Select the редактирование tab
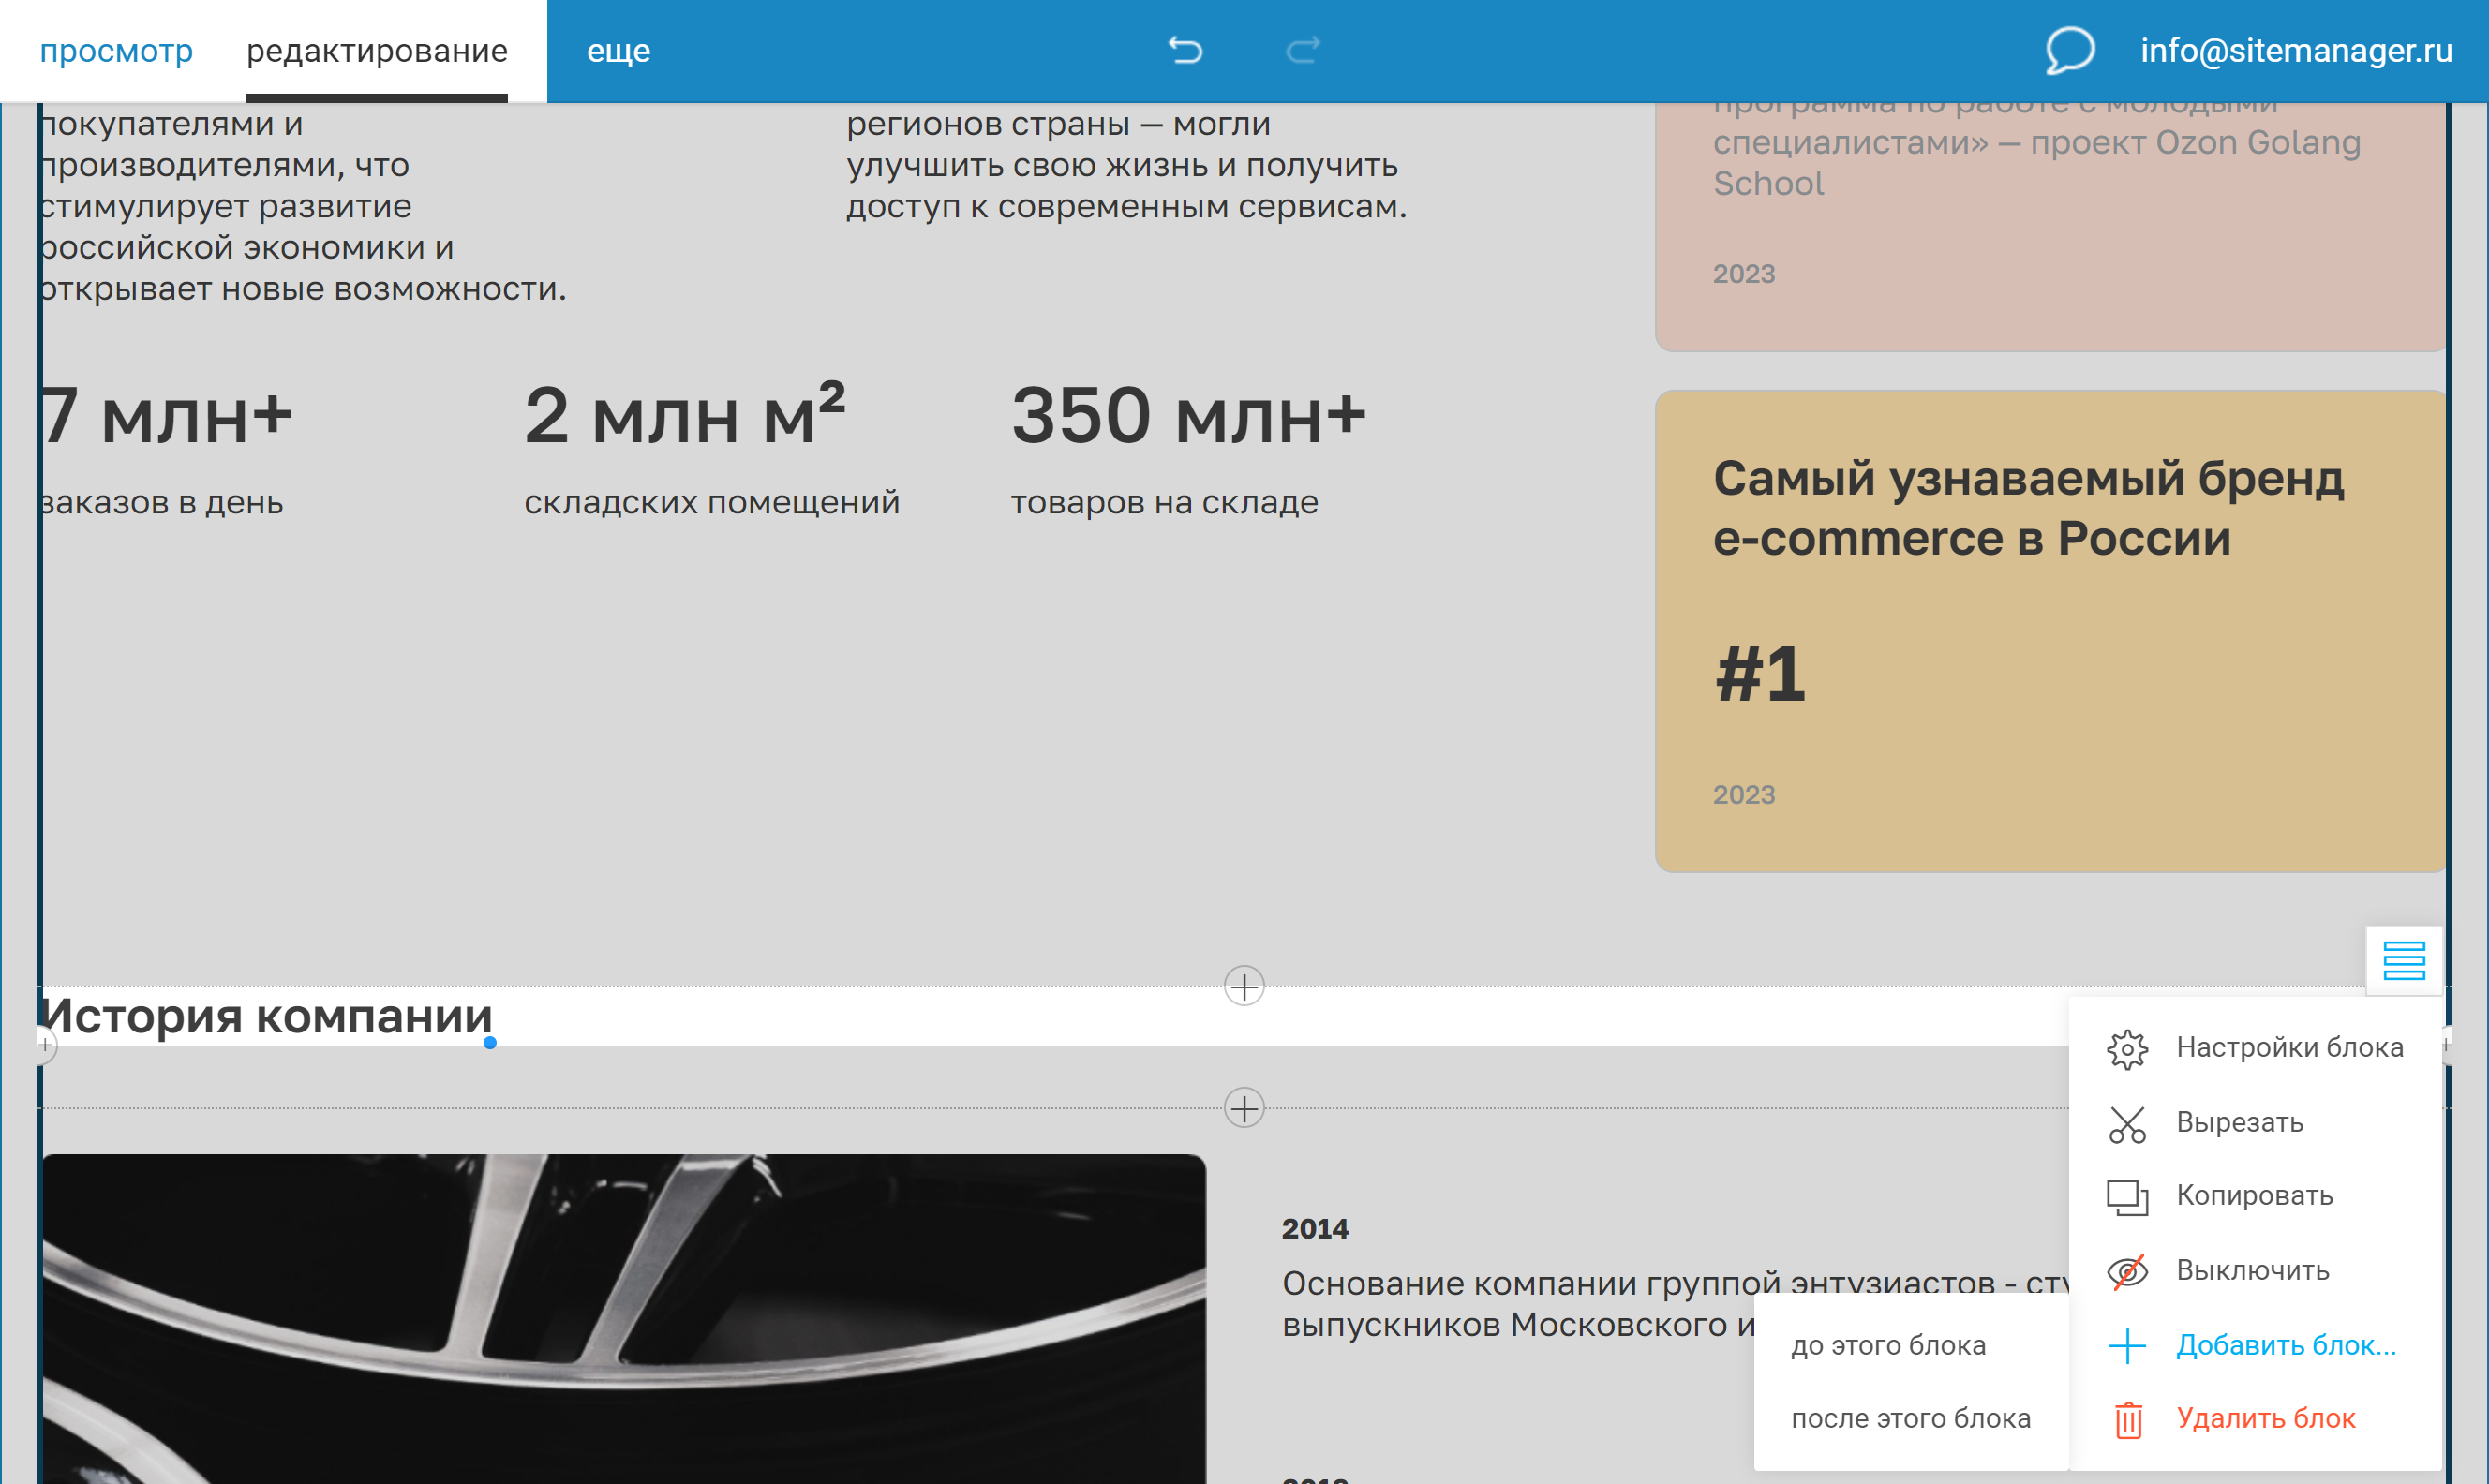Image resolution: width=2489 pixels, height=1484 pixels. [377, 50]
